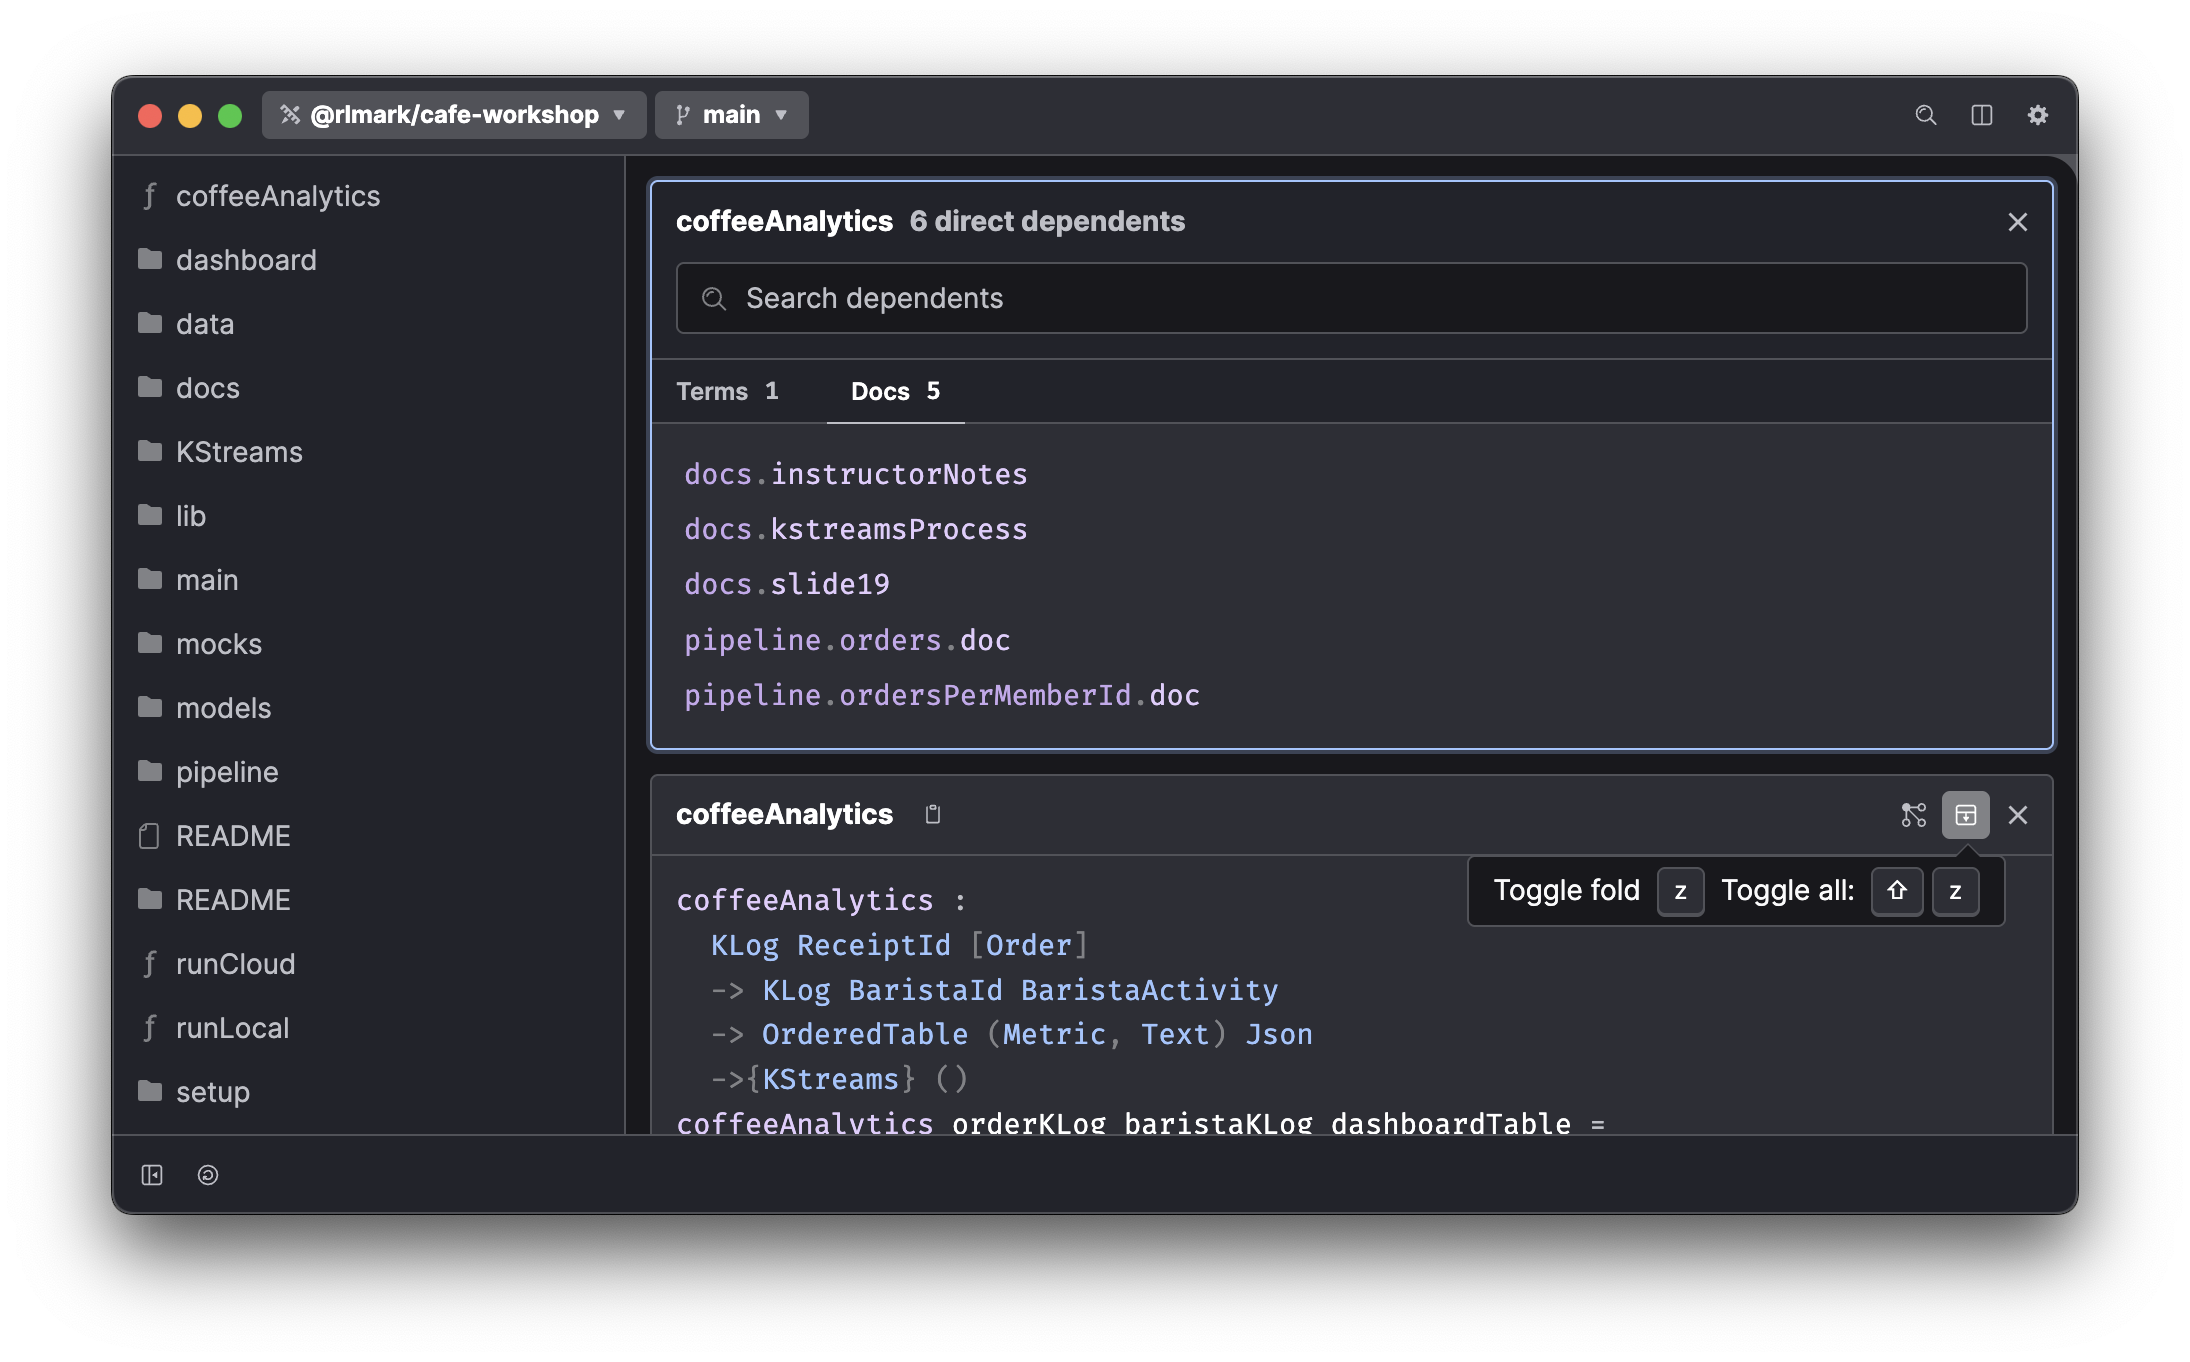The image size is (2190, 1362).
Task: Open keyboard shortcuts icon in bottom bar
Action: click(208, 1175)
